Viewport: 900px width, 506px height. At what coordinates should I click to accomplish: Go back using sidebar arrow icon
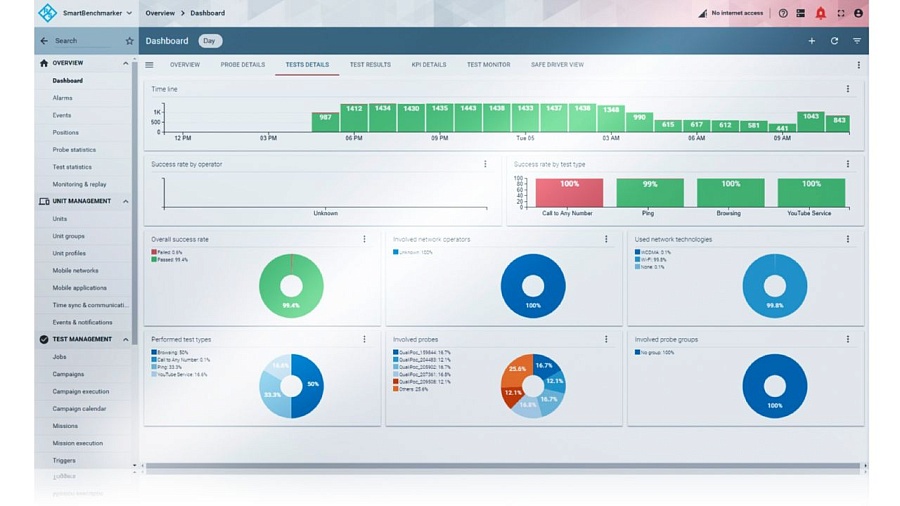pos(44,41)
